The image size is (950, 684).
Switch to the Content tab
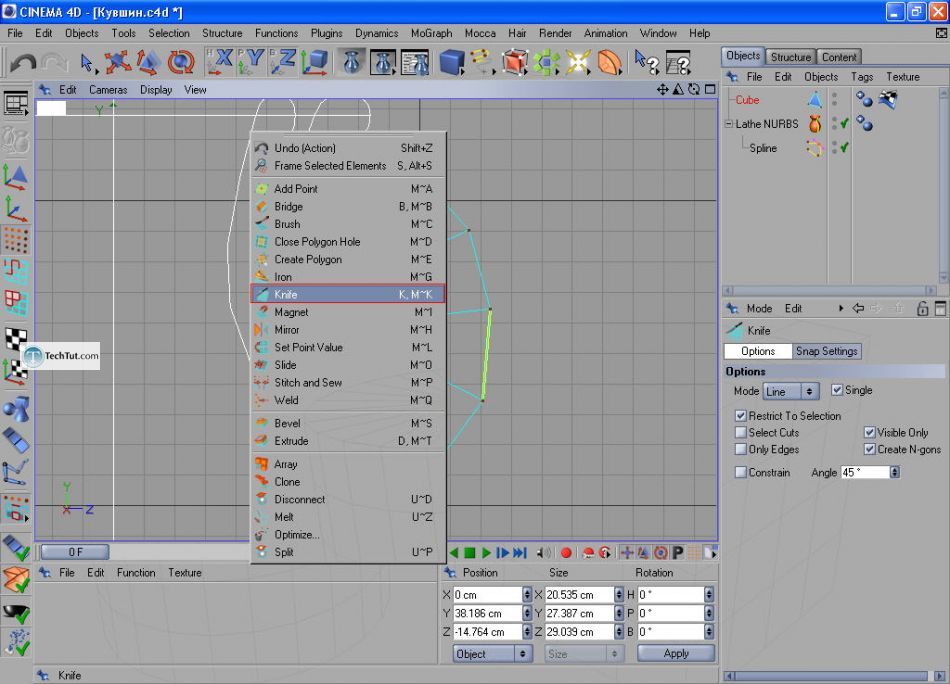[x=839, y=57]
